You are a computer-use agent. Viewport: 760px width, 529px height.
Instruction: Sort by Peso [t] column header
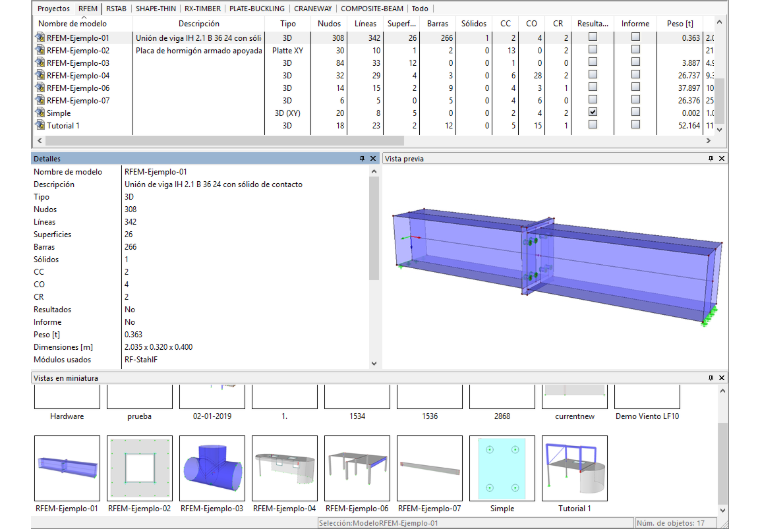click(x=680, y=23)
